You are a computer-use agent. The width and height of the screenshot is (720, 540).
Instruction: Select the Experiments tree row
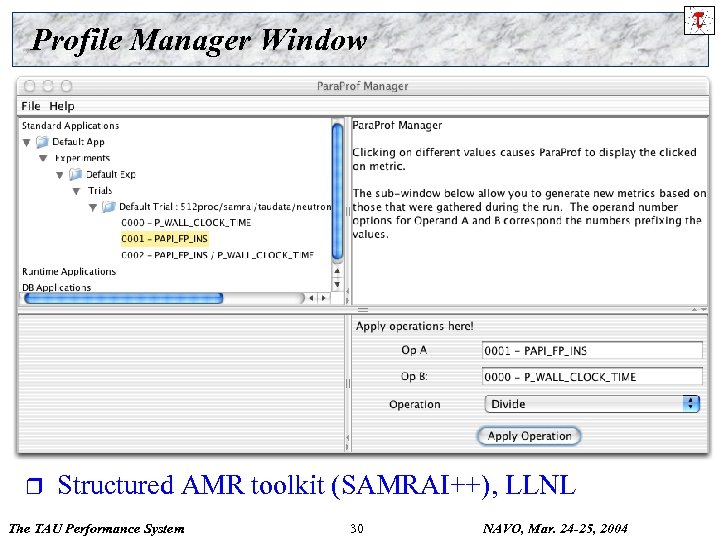click(x=82, y=158)
